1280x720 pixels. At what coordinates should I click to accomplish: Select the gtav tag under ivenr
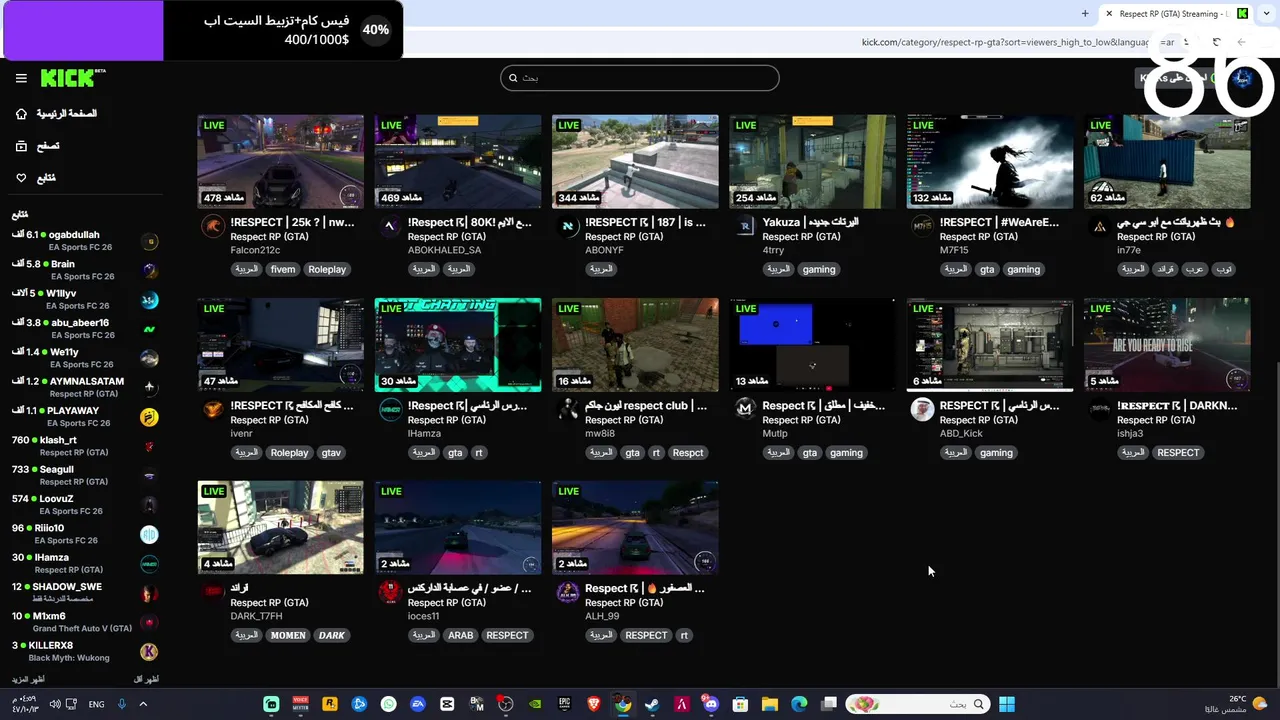tap(331, 452)
